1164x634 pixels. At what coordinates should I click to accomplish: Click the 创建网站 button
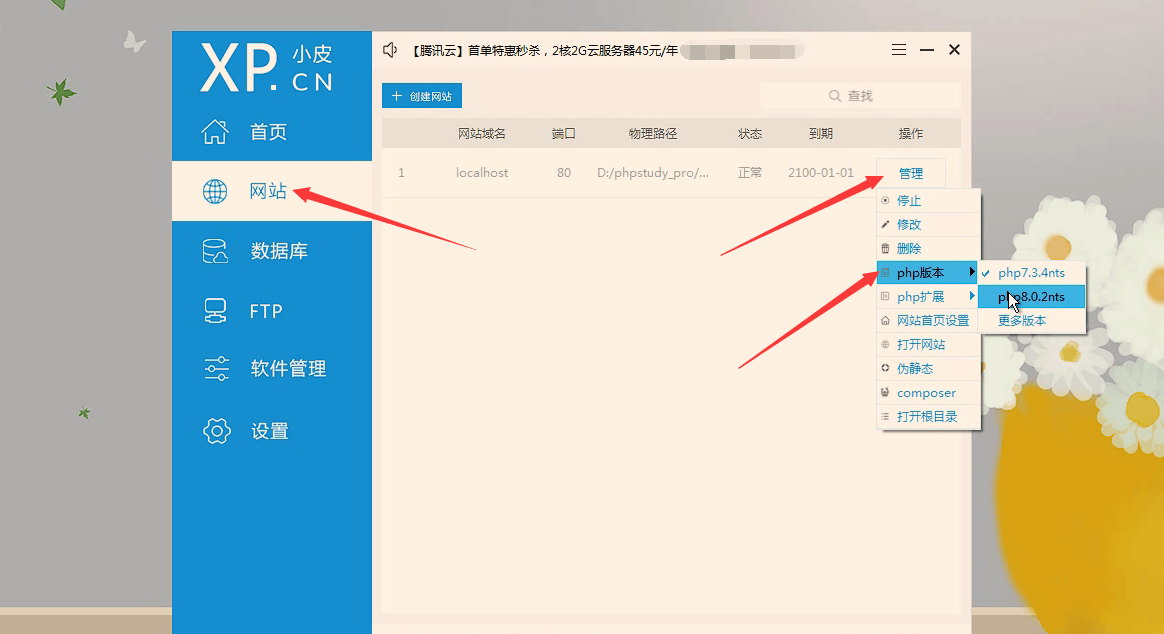point(422,96)
